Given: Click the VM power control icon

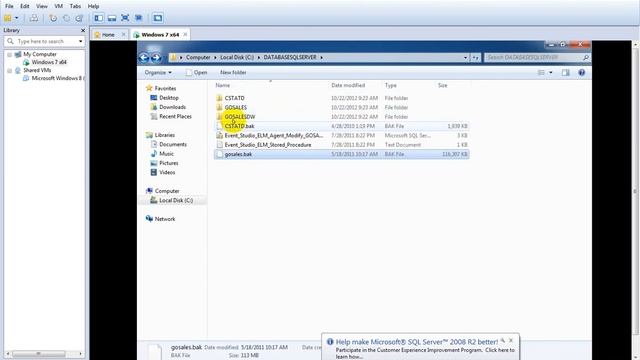Looking at the screenshot, I should click(x=8, y=18).
